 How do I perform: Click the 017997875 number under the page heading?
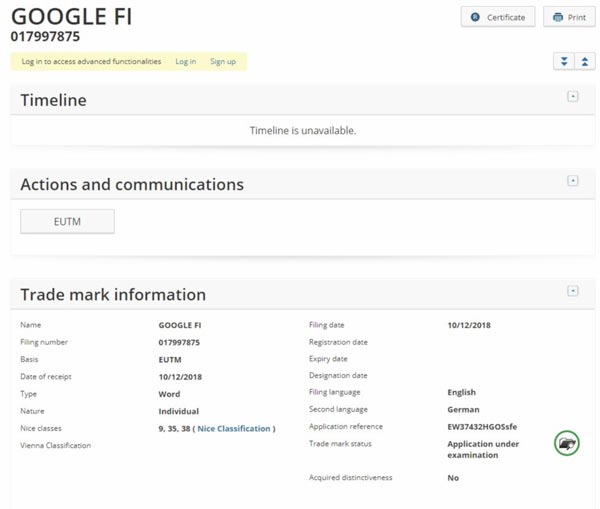45,37
